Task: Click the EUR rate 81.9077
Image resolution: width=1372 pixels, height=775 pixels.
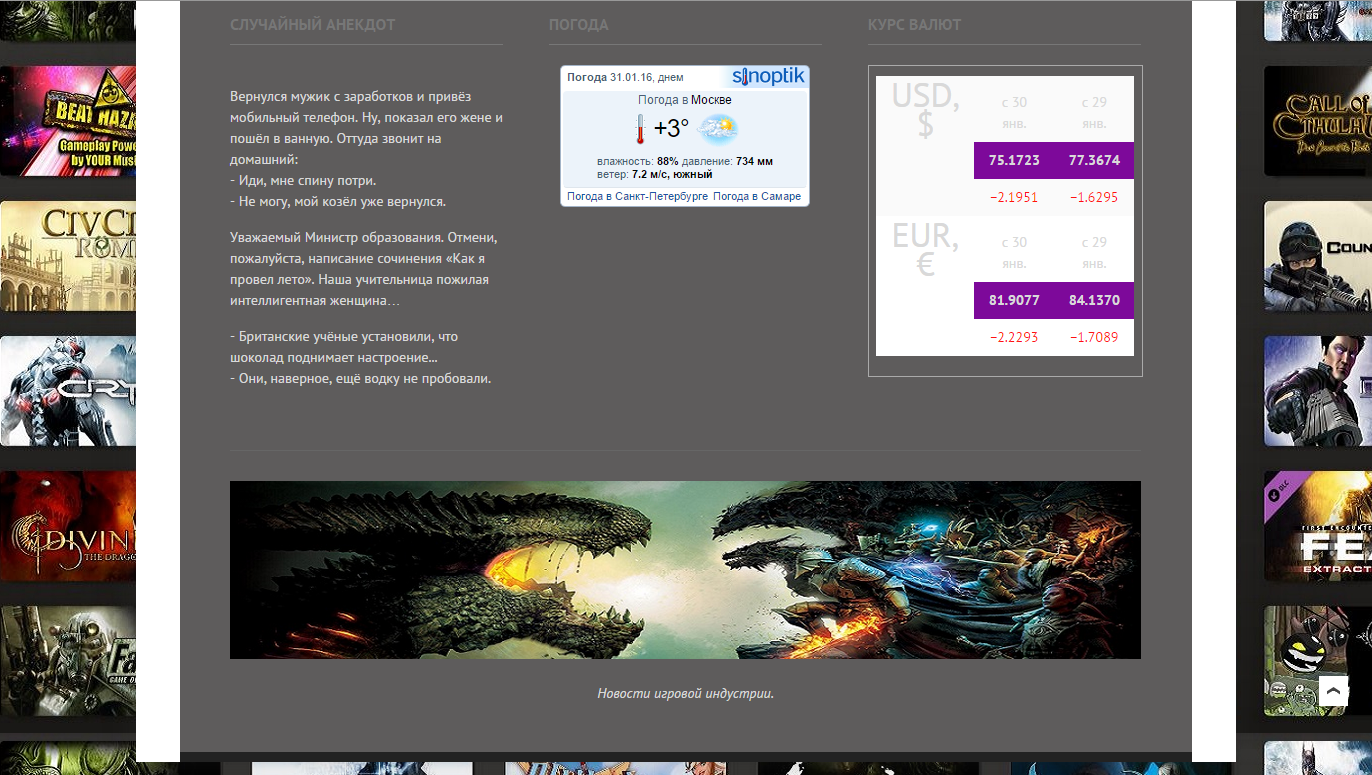Action: coord(1014,300)
